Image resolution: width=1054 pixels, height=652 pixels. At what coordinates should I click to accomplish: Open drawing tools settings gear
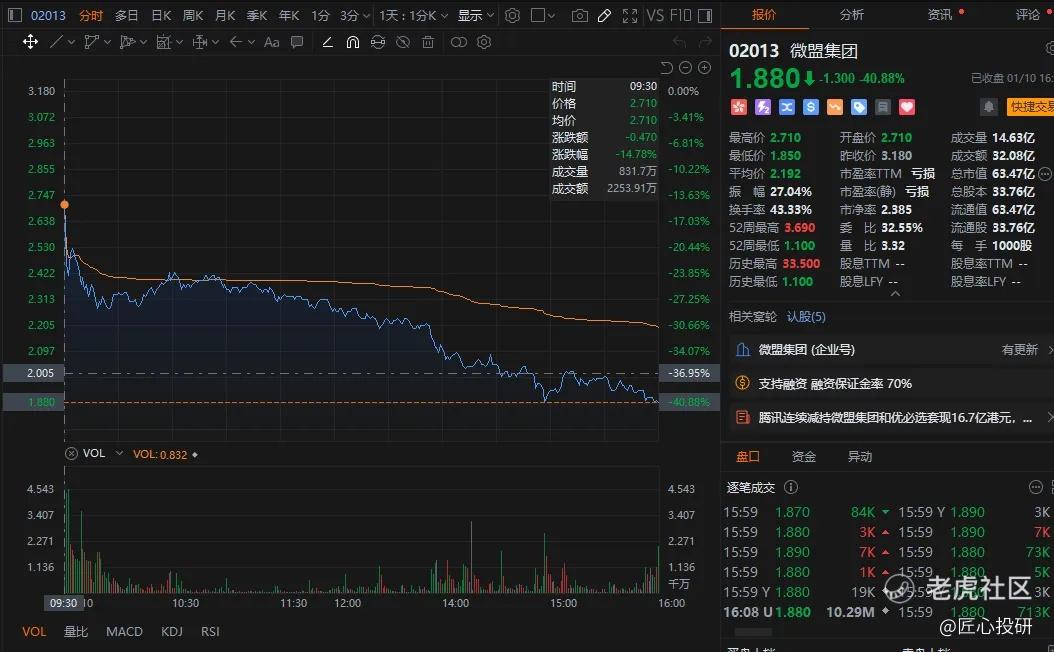click(x=484, y=42)
